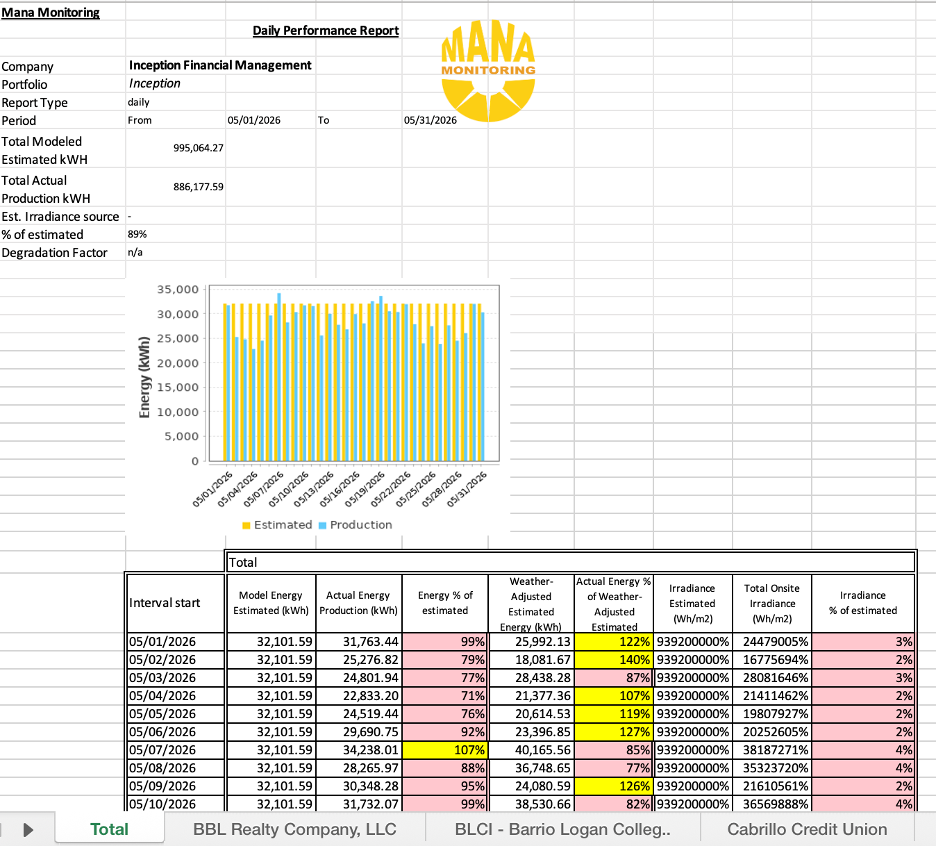Screen dimensions: 936x846
Task: Click the Estimated legend yellow swatch
Action: coord(246,525)
